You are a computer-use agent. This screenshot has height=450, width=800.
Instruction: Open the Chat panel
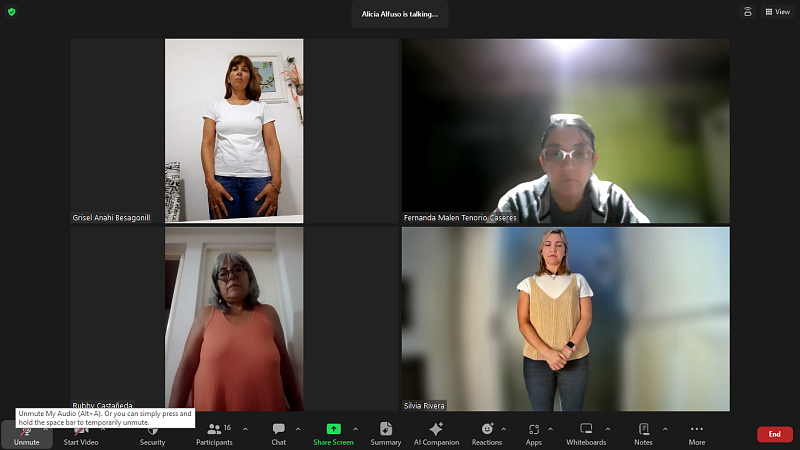pos(278,433)
